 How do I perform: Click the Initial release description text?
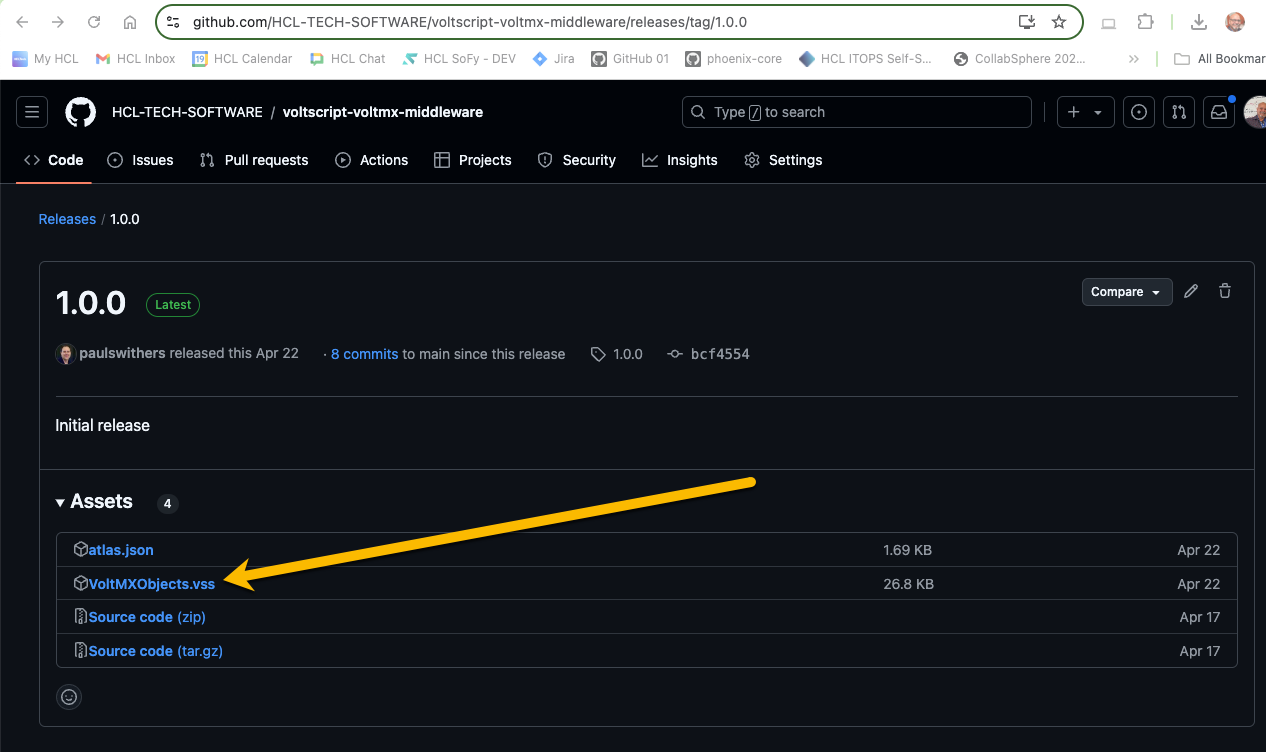tap(102, 425)
